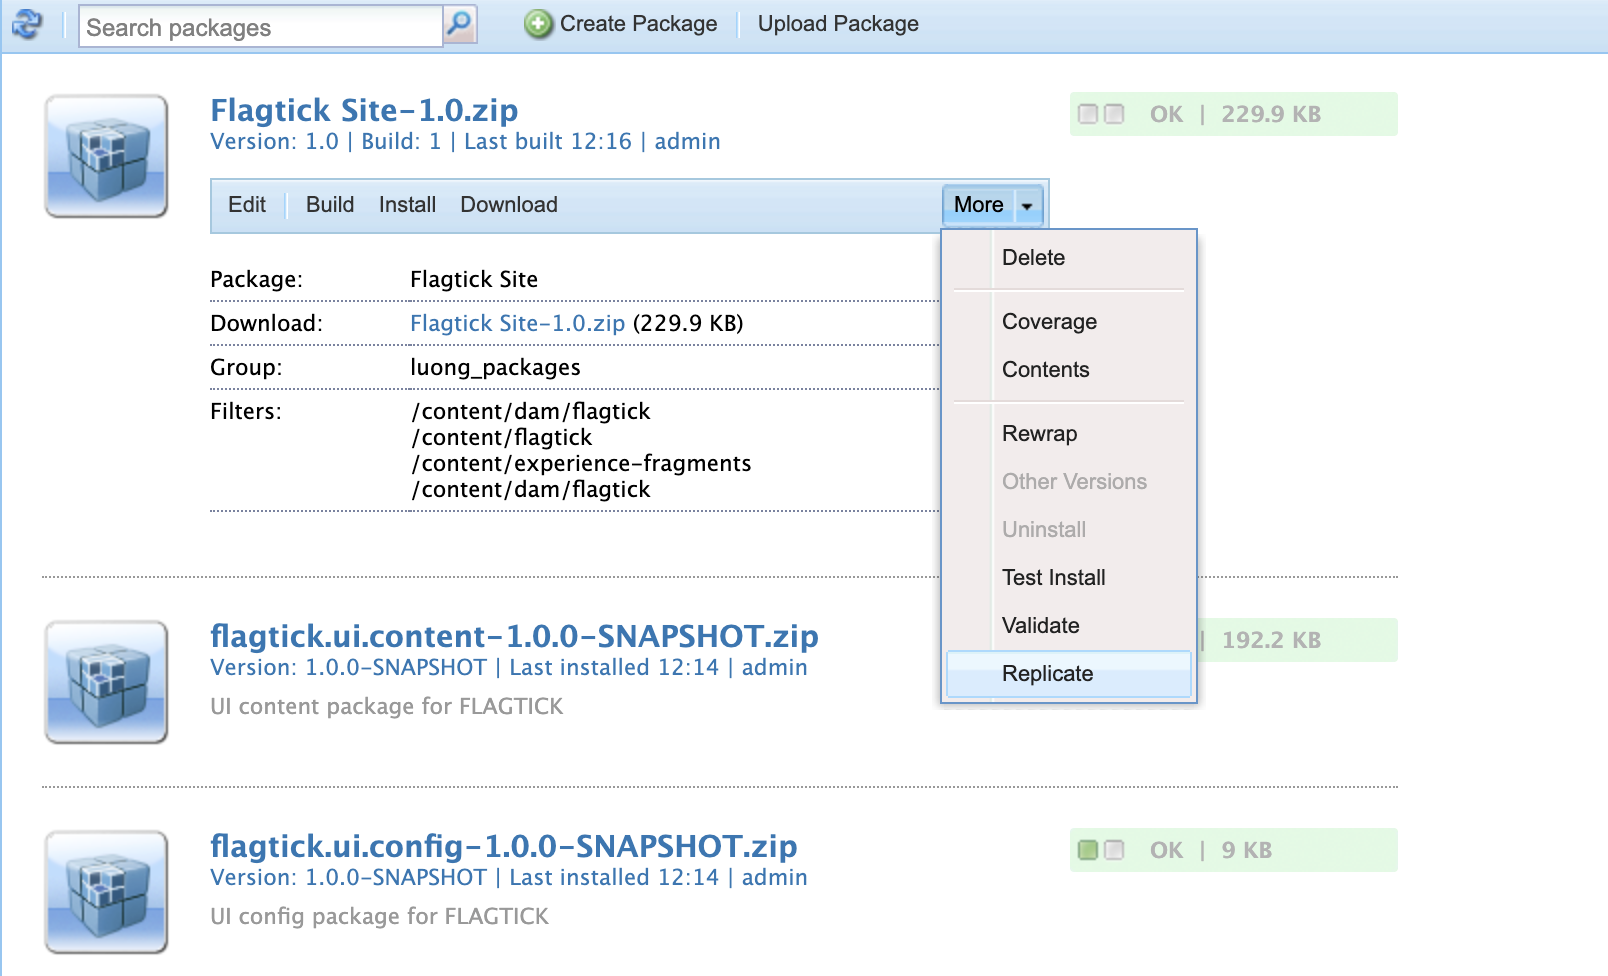
Task: Click green status indicator of flagtick.ui.config
Action: (x=1088, y=850)
